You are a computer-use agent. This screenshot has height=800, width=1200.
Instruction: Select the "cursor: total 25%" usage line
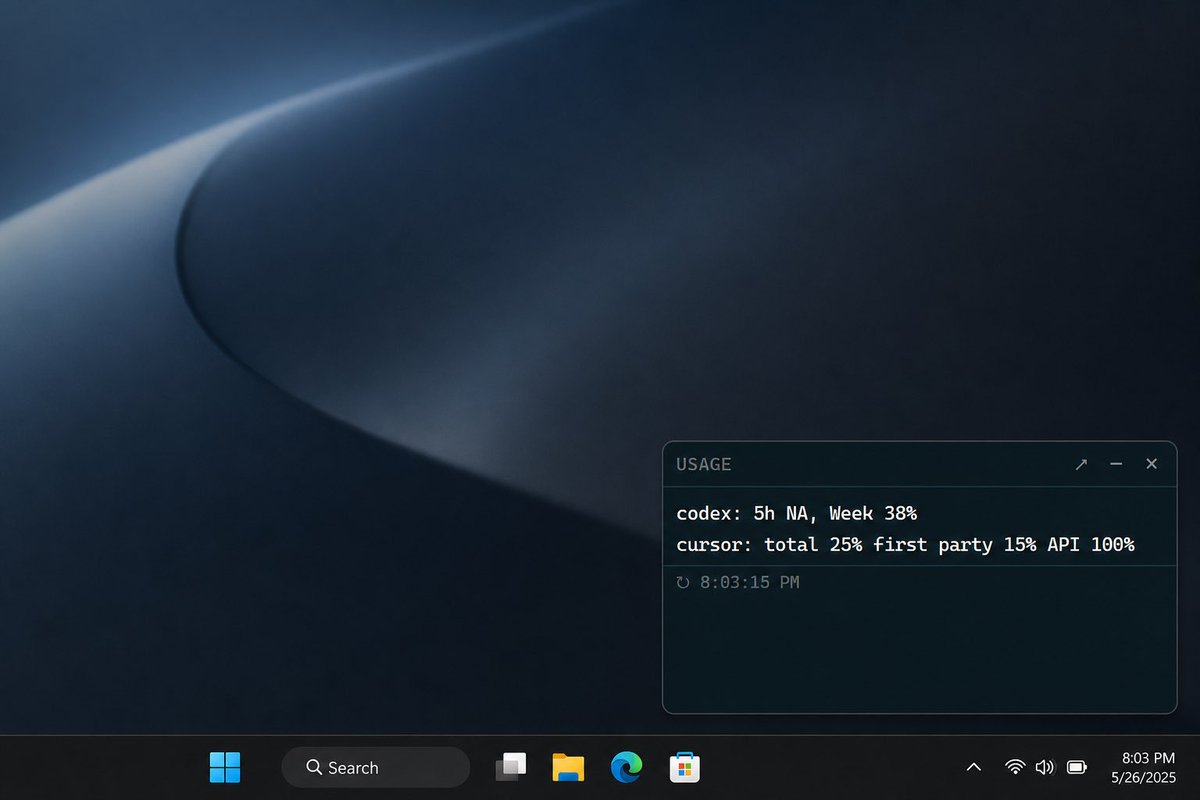(x=905, y=545)
